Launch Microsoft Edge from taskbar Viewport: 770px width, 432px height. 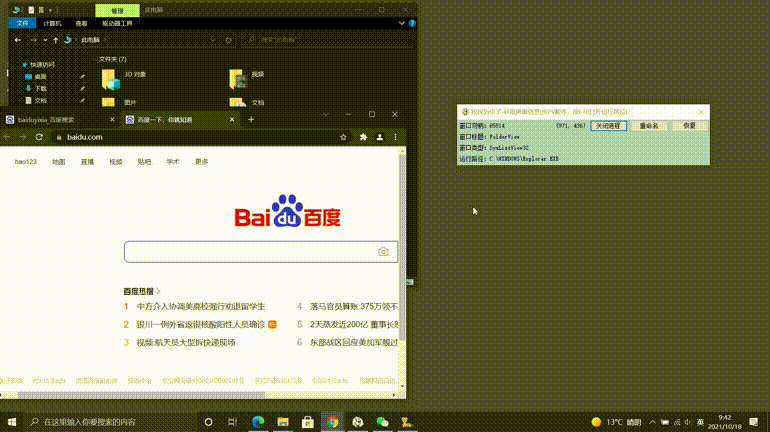pos(258,422)
